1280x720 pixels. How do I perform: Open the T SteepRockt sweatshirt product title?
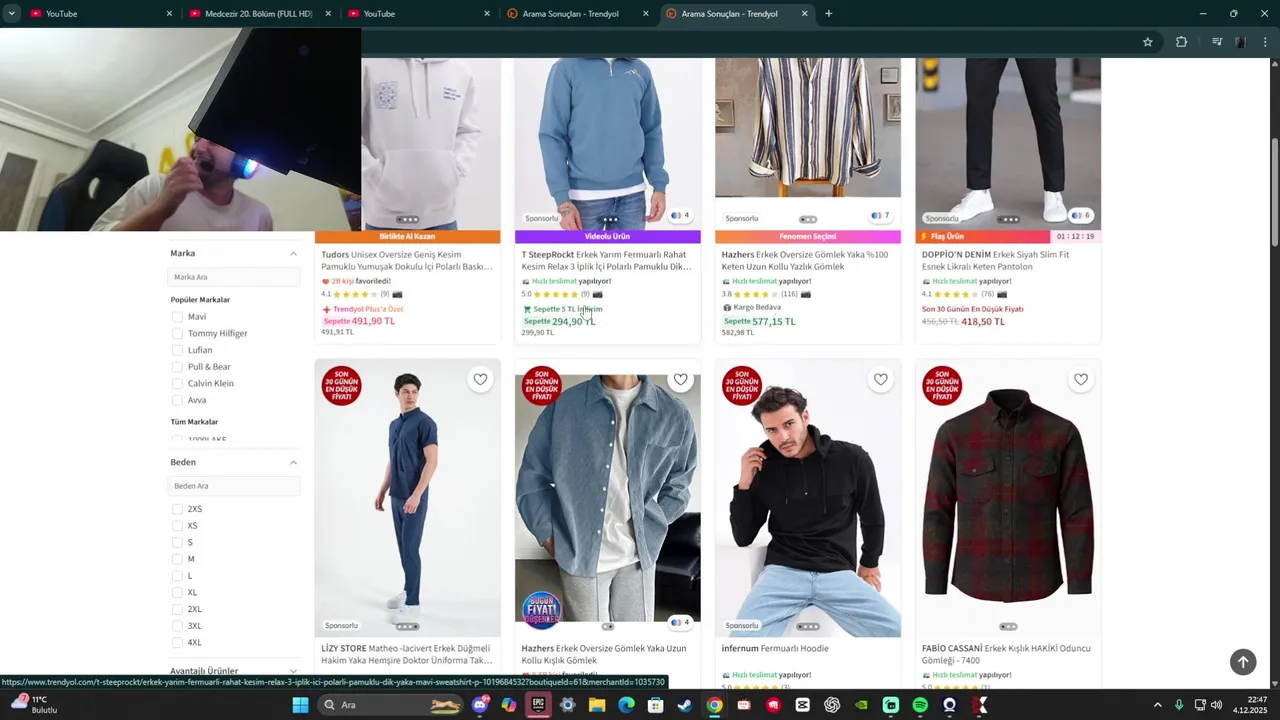pyautogui.click(x=607, y=261)
